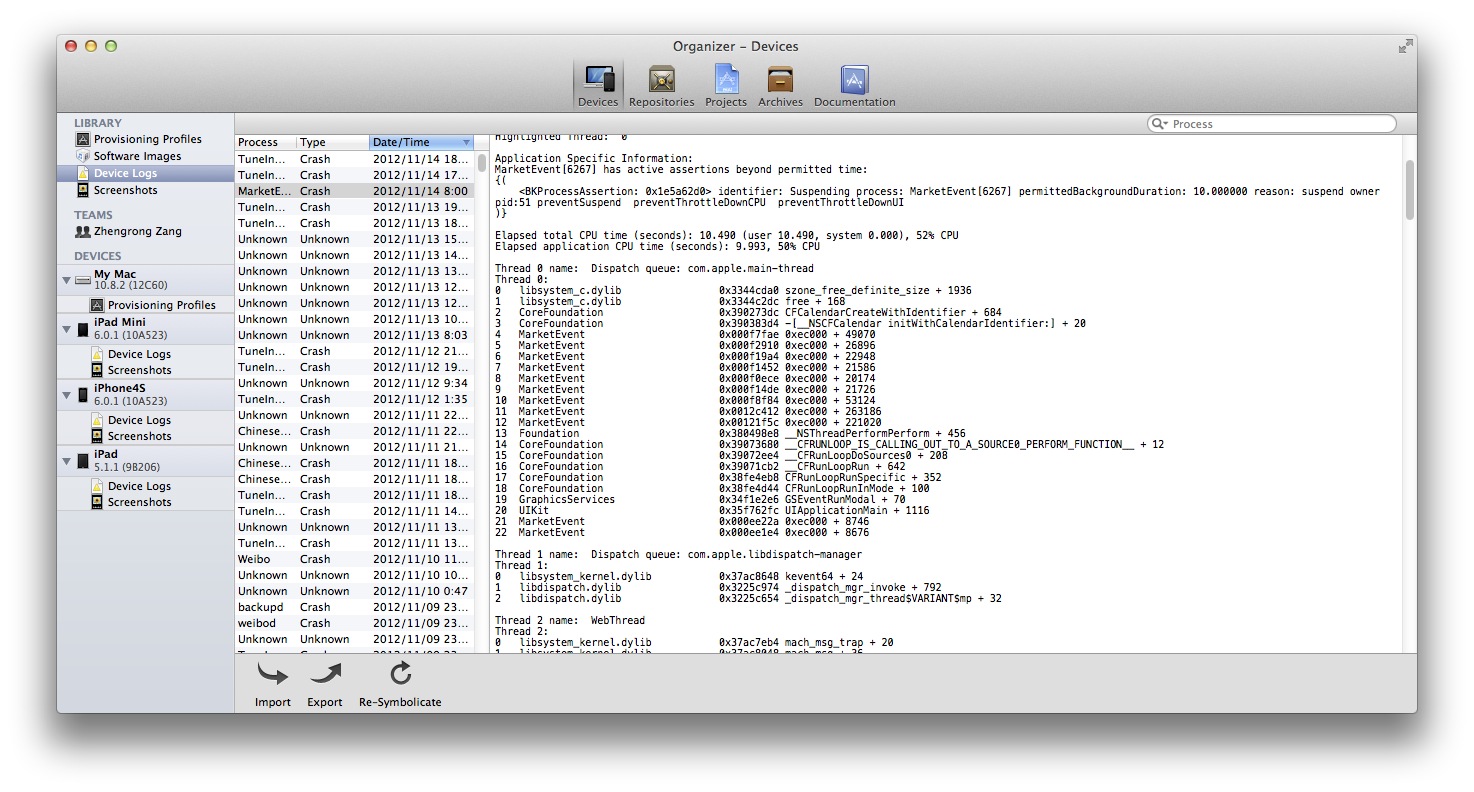Select the Weibo crash log row
This screenshot has width=1474, height=792.
point(355,559)
